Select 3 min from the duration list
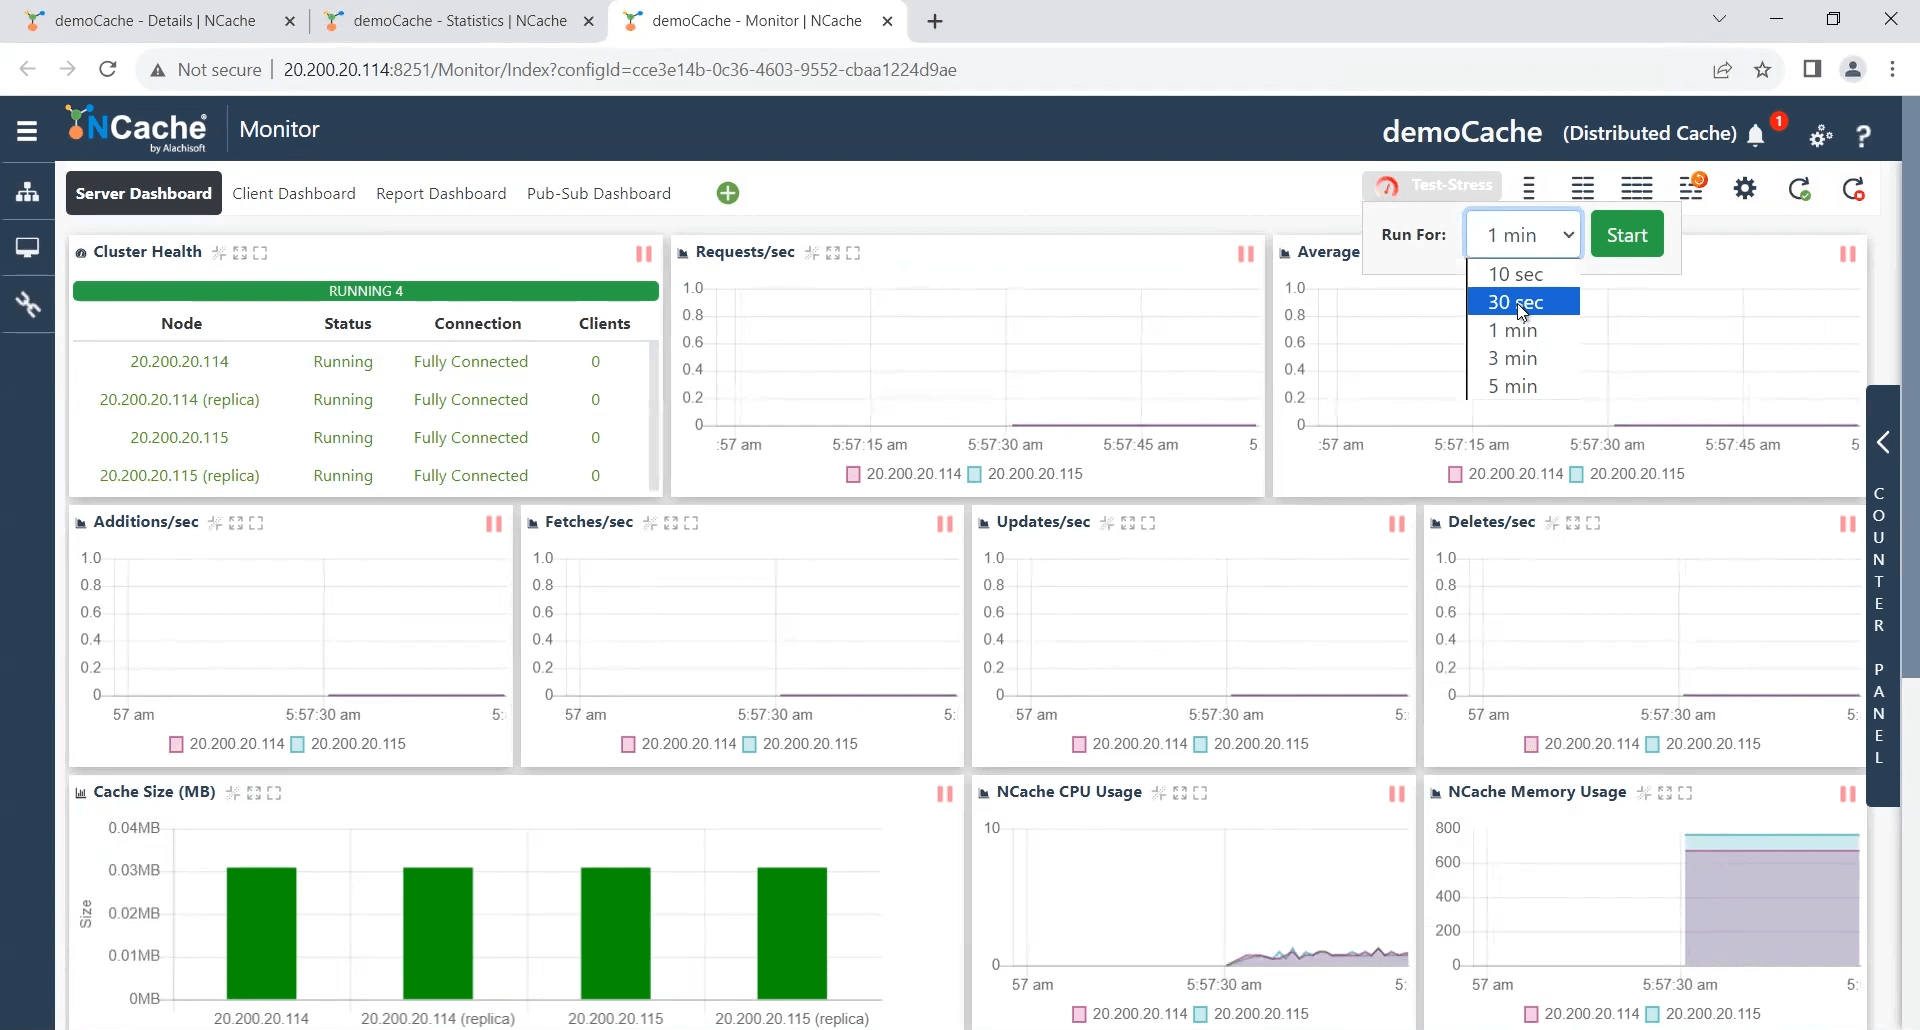 pyautogui.click(x=1523, y=358)
